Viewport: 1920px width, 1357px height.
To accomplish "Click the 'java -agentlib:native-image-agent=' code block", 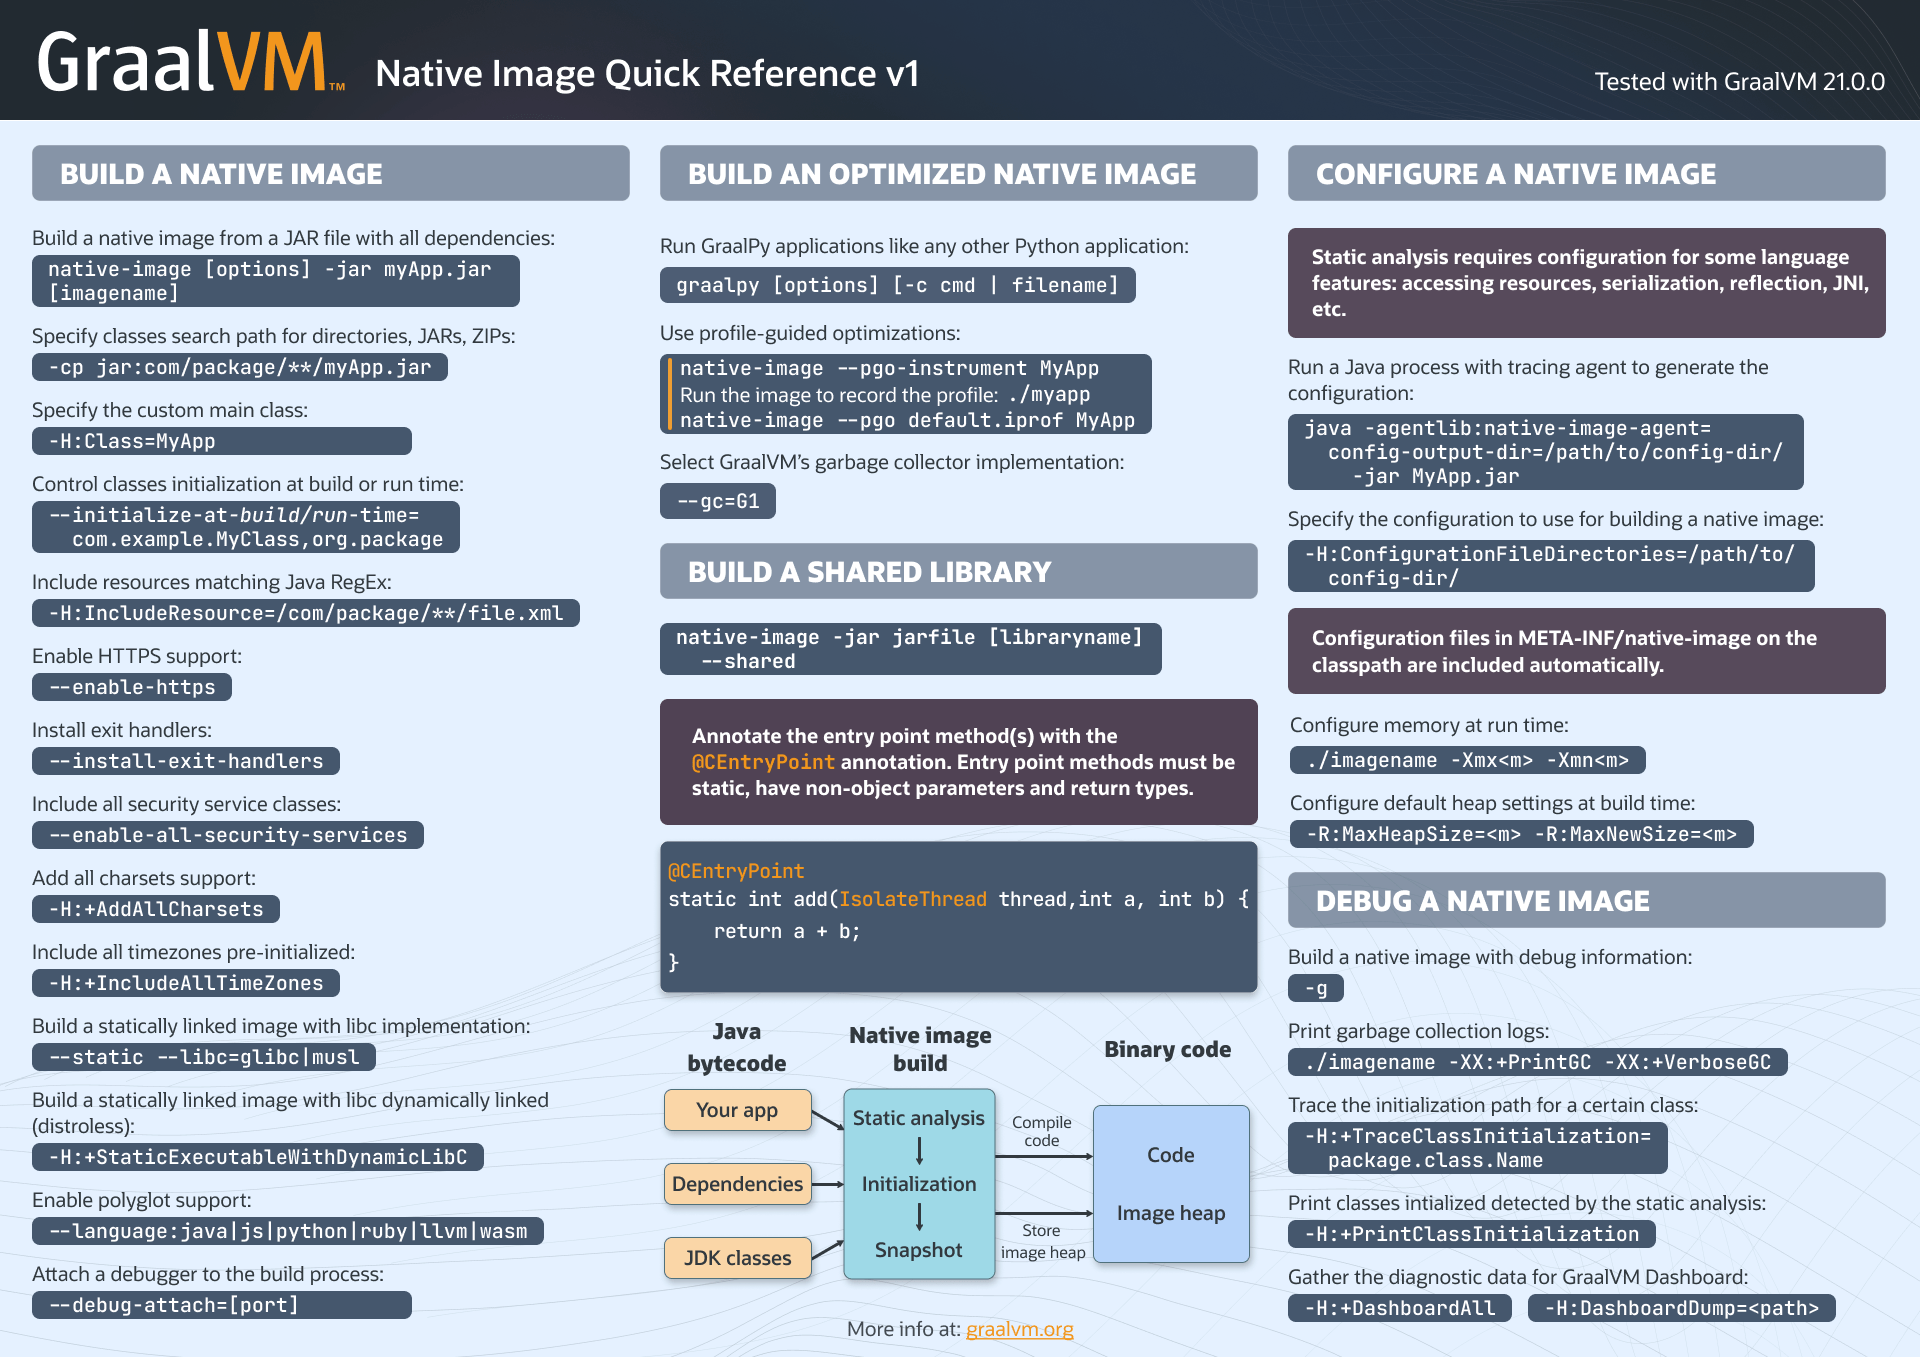I will click(x=1546, y=452).
